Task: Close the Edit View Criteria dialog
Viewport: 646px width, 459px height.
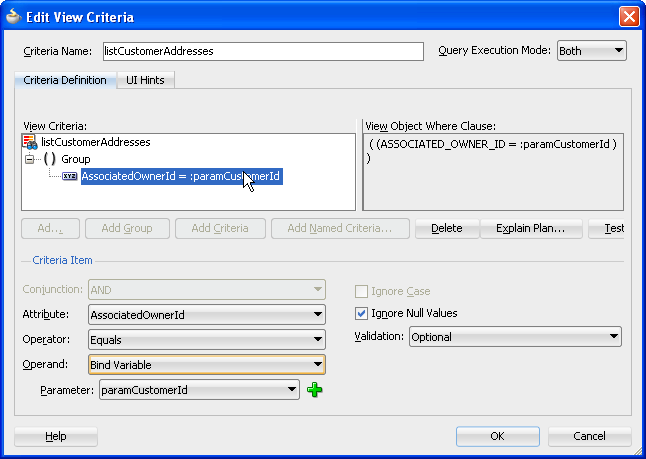Action: pyautogui.click(x=629, y=17)
